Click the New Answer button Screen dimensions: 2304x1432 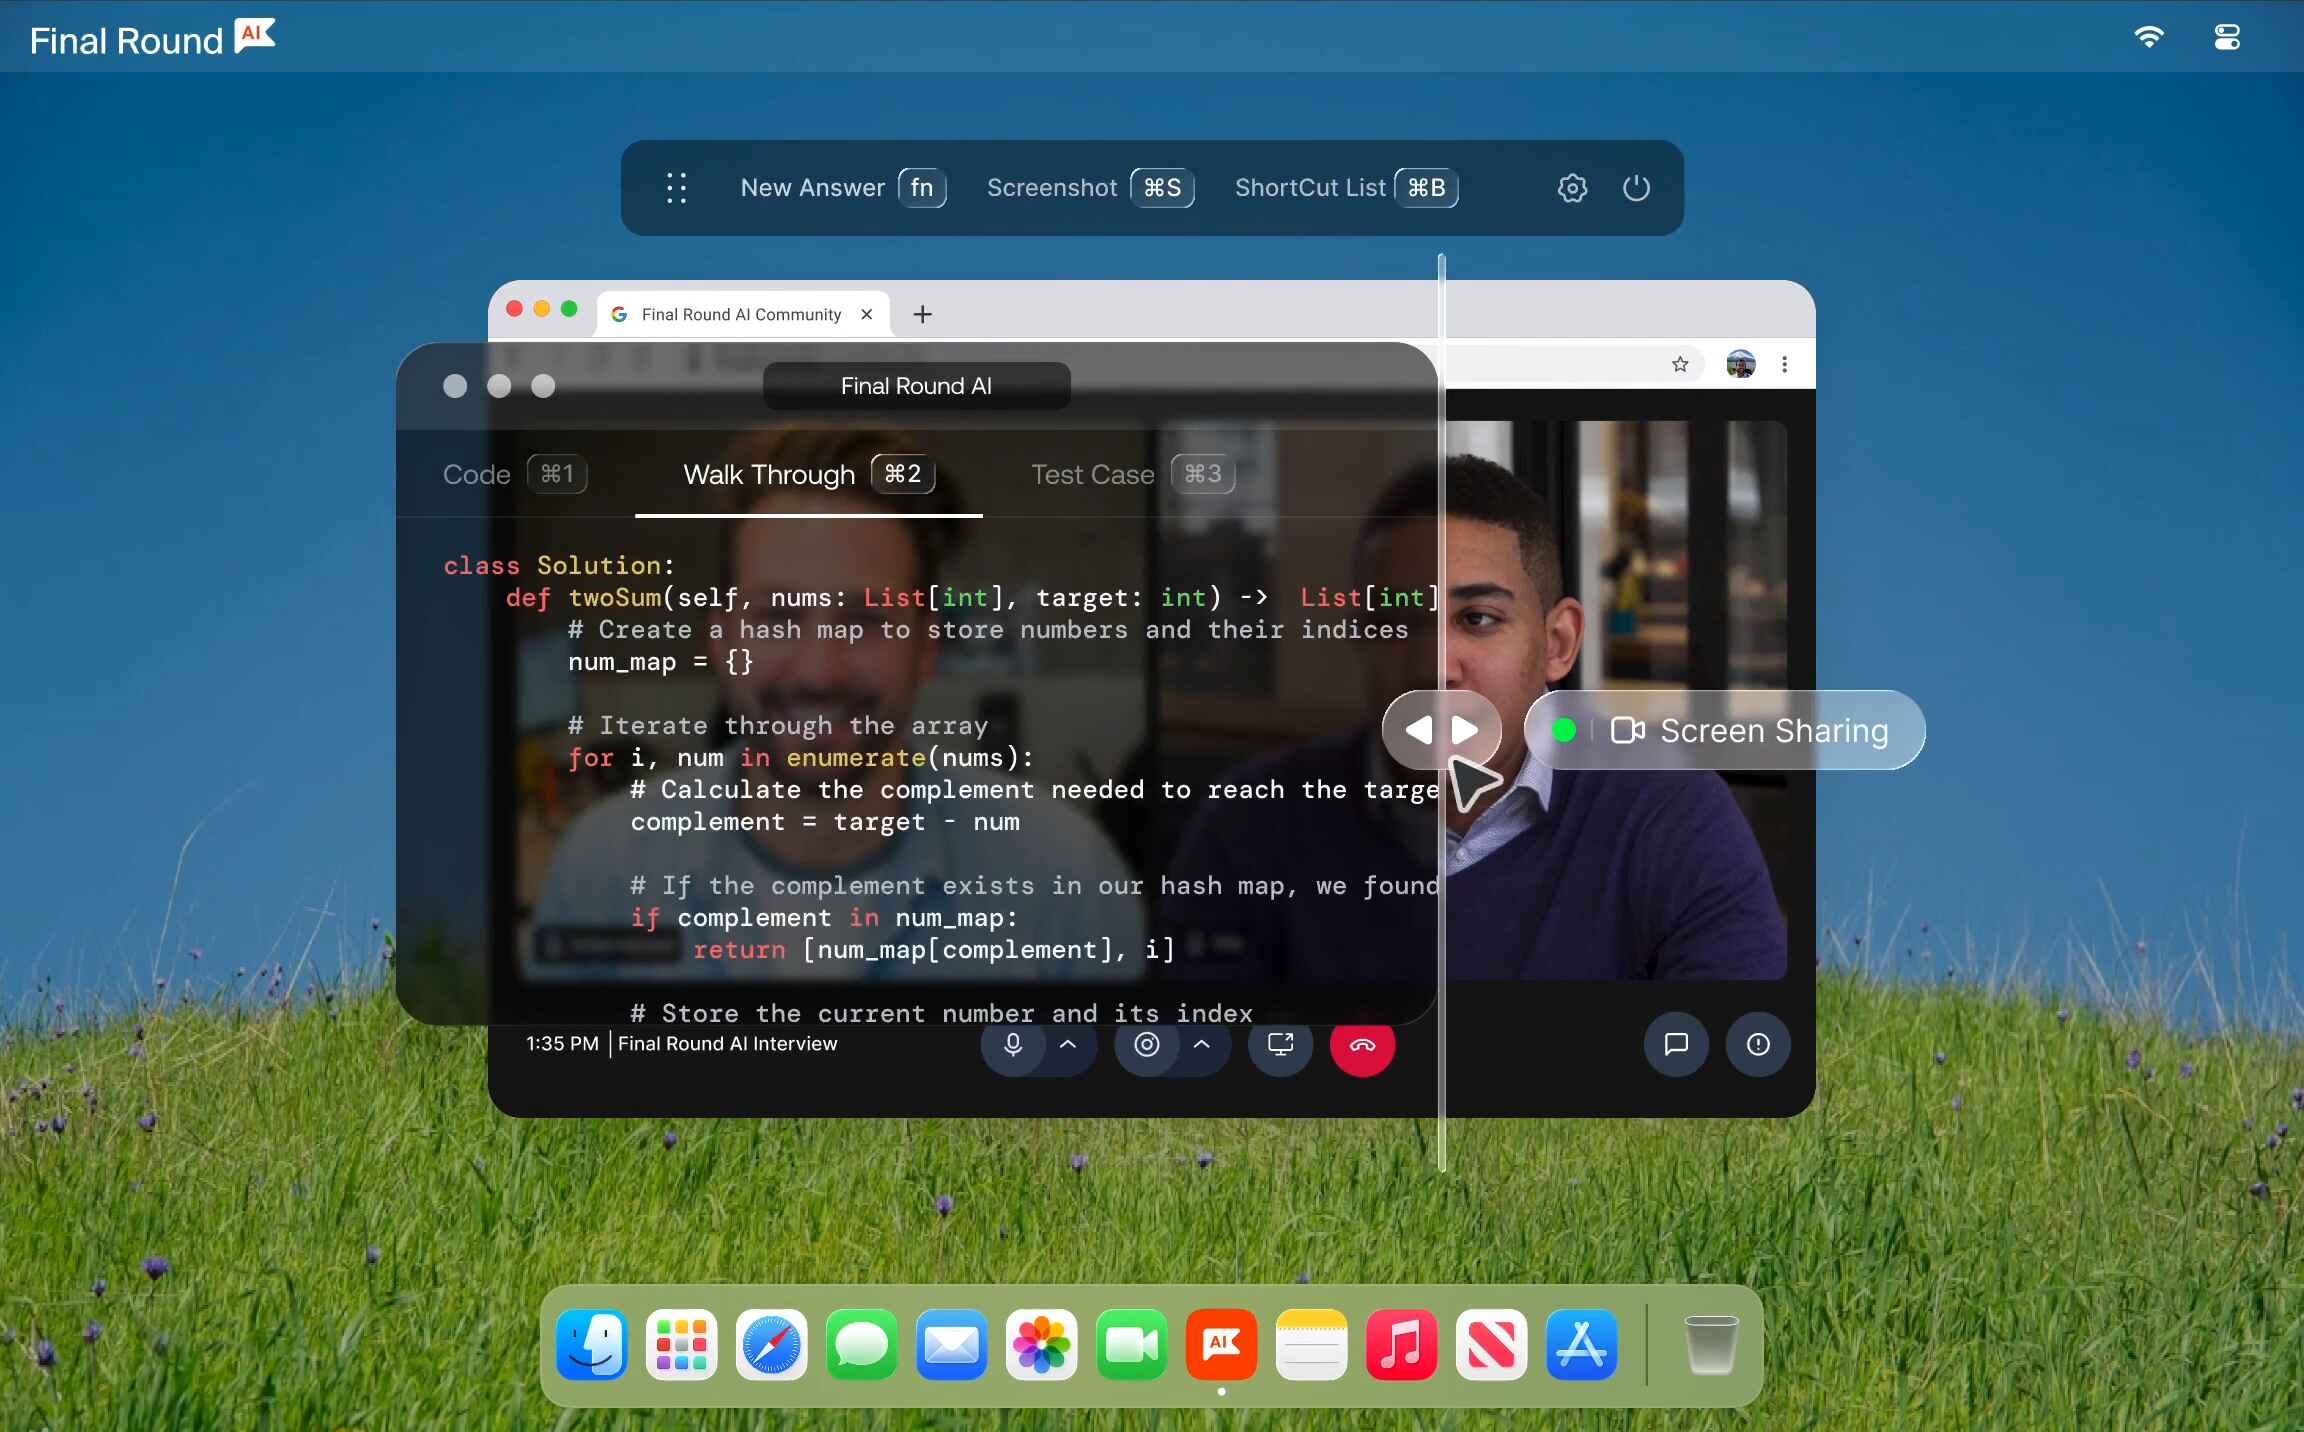[813, 188]
